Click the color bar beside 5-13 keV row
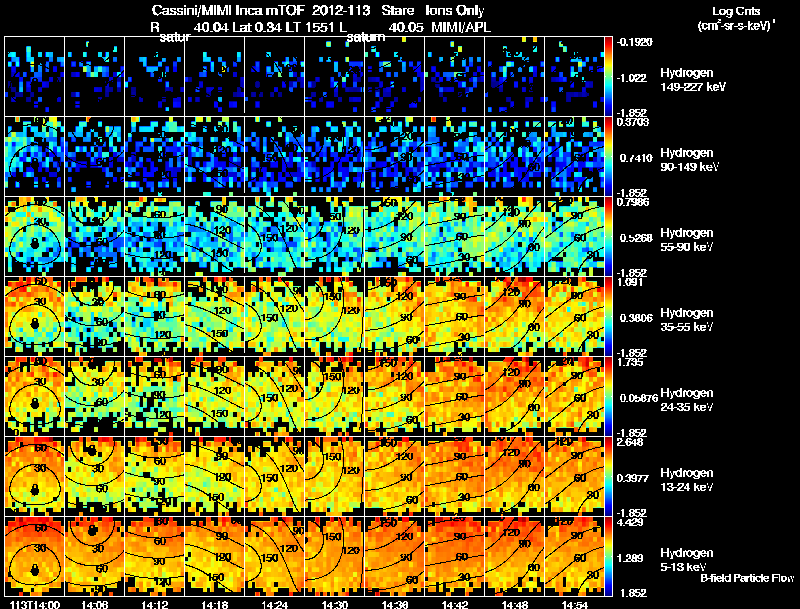This screenshot has height=609, width=800. click(x=608, y=557)
